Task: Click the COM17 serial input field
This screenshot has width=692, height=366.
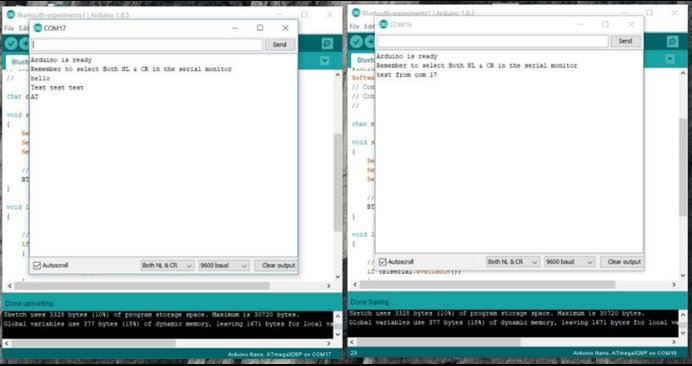Action: tap(147, 45)
